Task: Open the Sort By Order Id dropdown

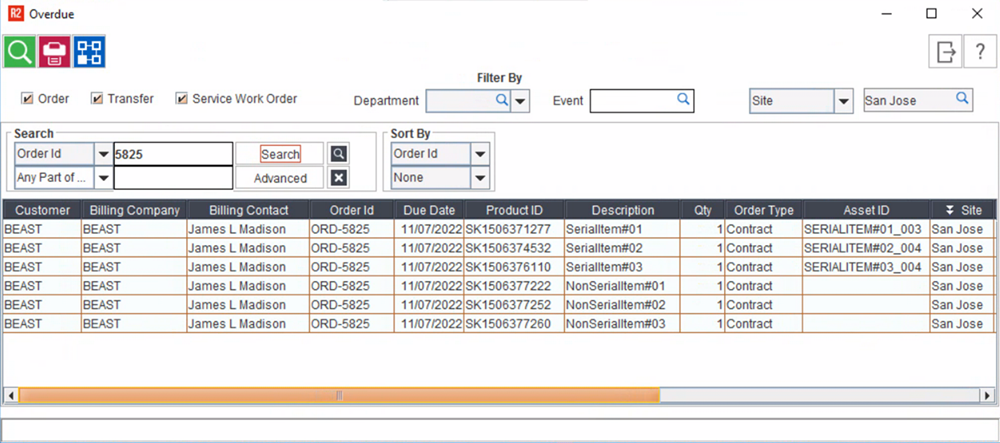Action: 479,154
